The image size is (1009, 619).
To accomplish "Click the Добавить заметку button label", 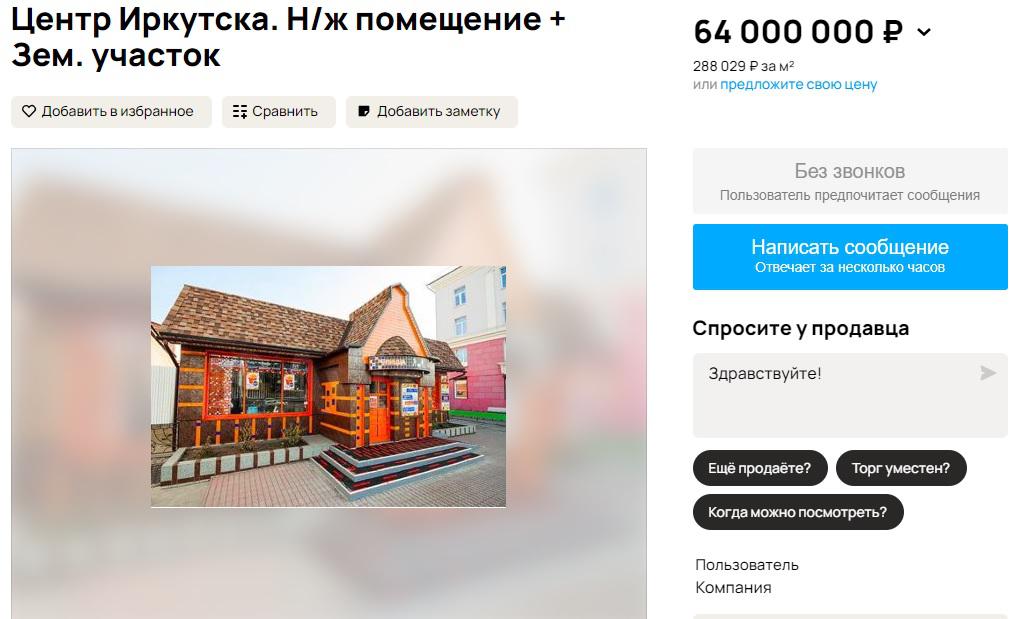I will (438, 111).
